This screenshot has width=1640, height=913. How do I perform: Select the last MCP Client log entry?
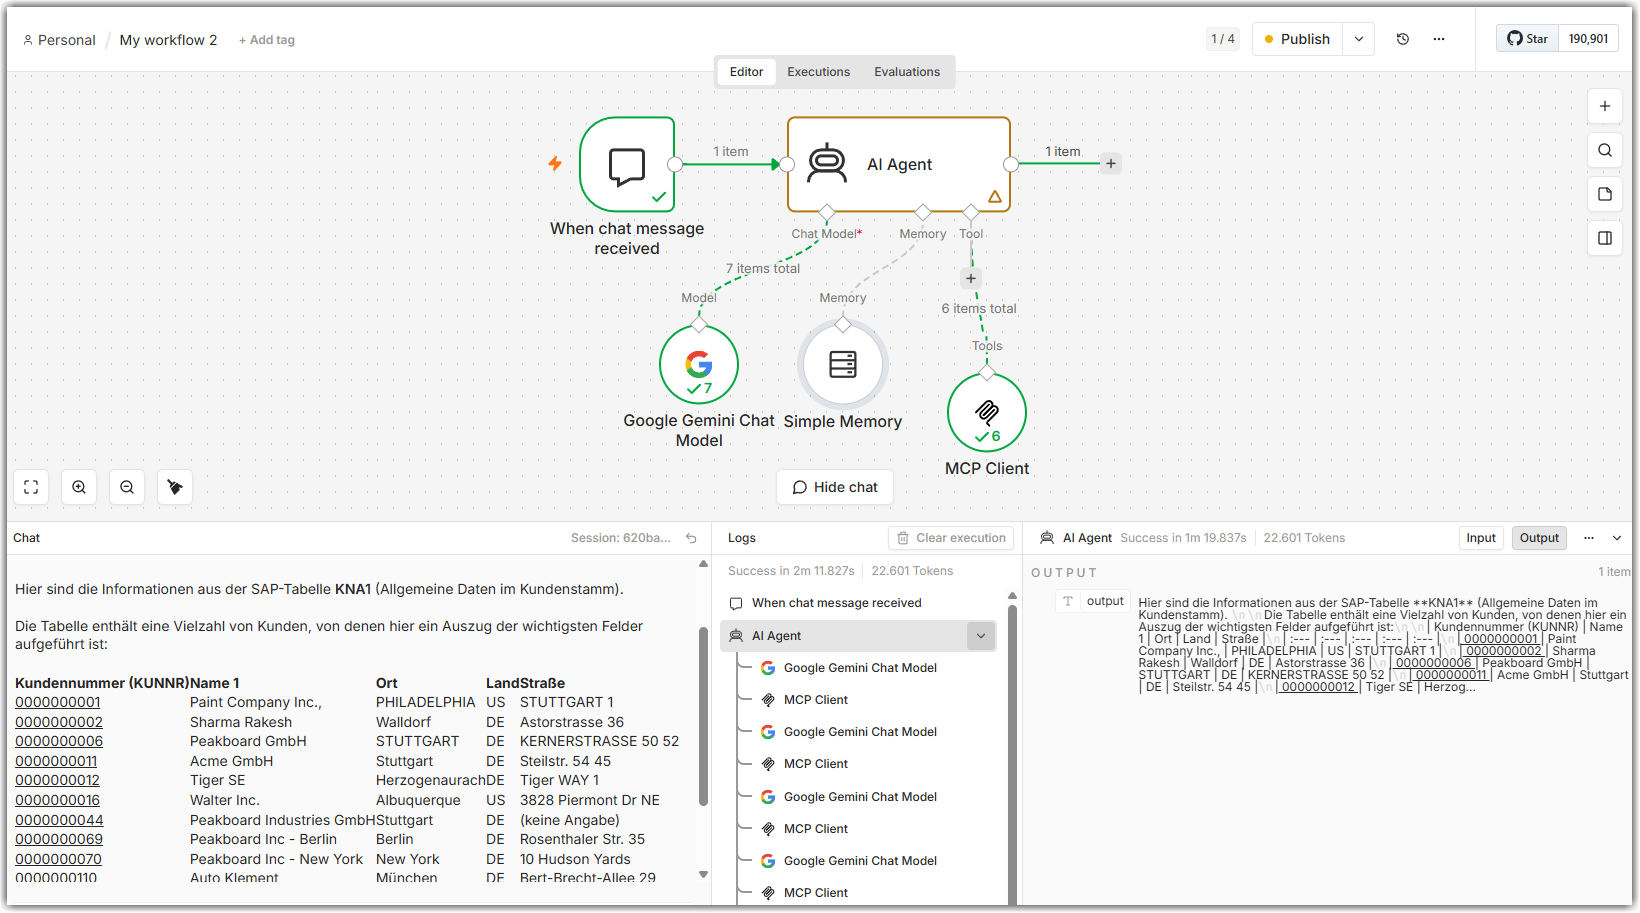tap(816, 893)
